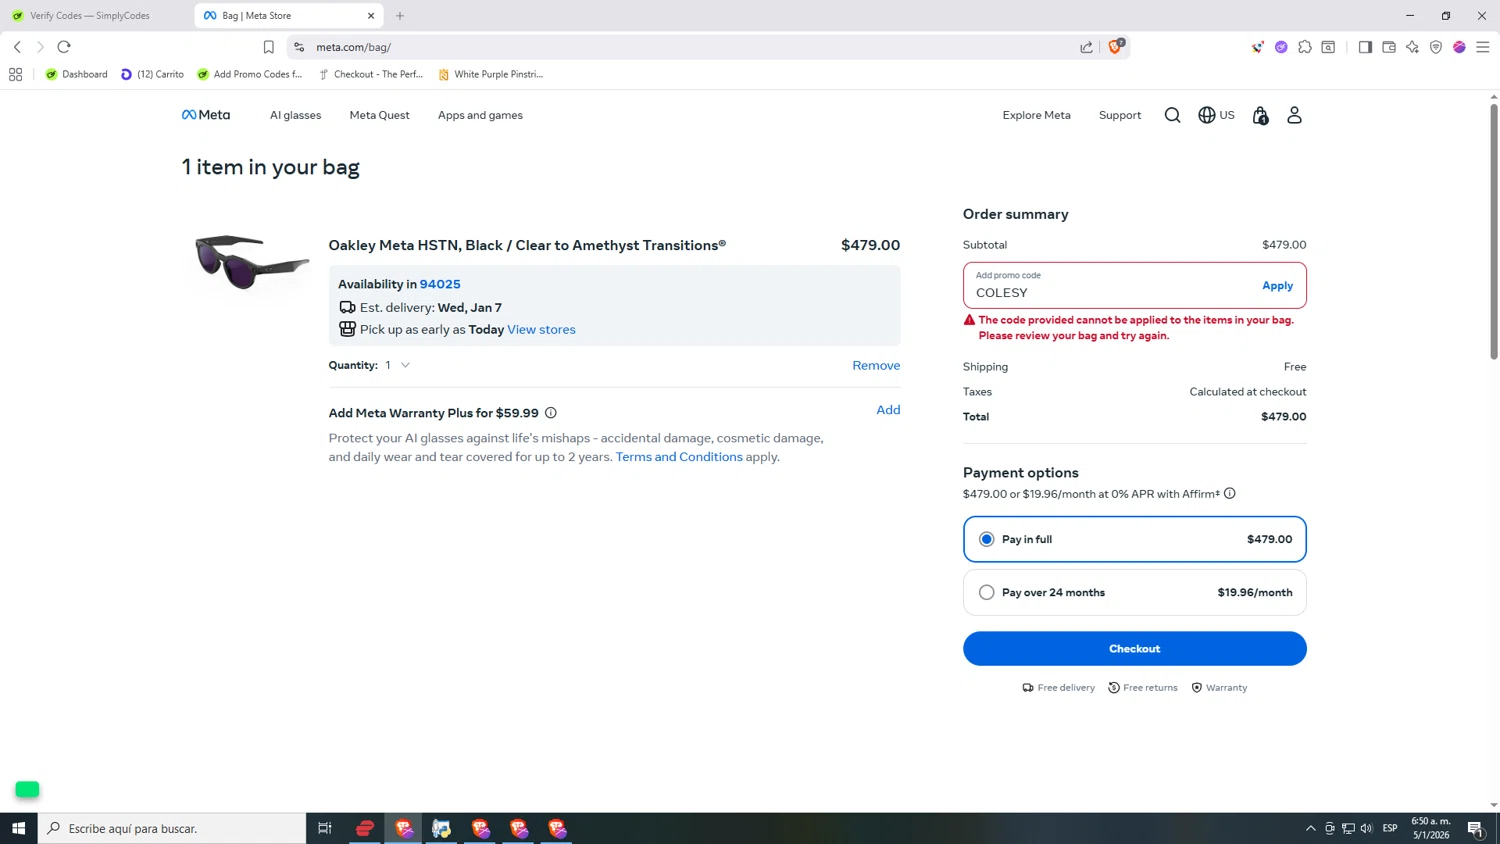Open the browser extensions puzzle icon
This screenshot has height=844, width=1500.
coord(1305,47)
